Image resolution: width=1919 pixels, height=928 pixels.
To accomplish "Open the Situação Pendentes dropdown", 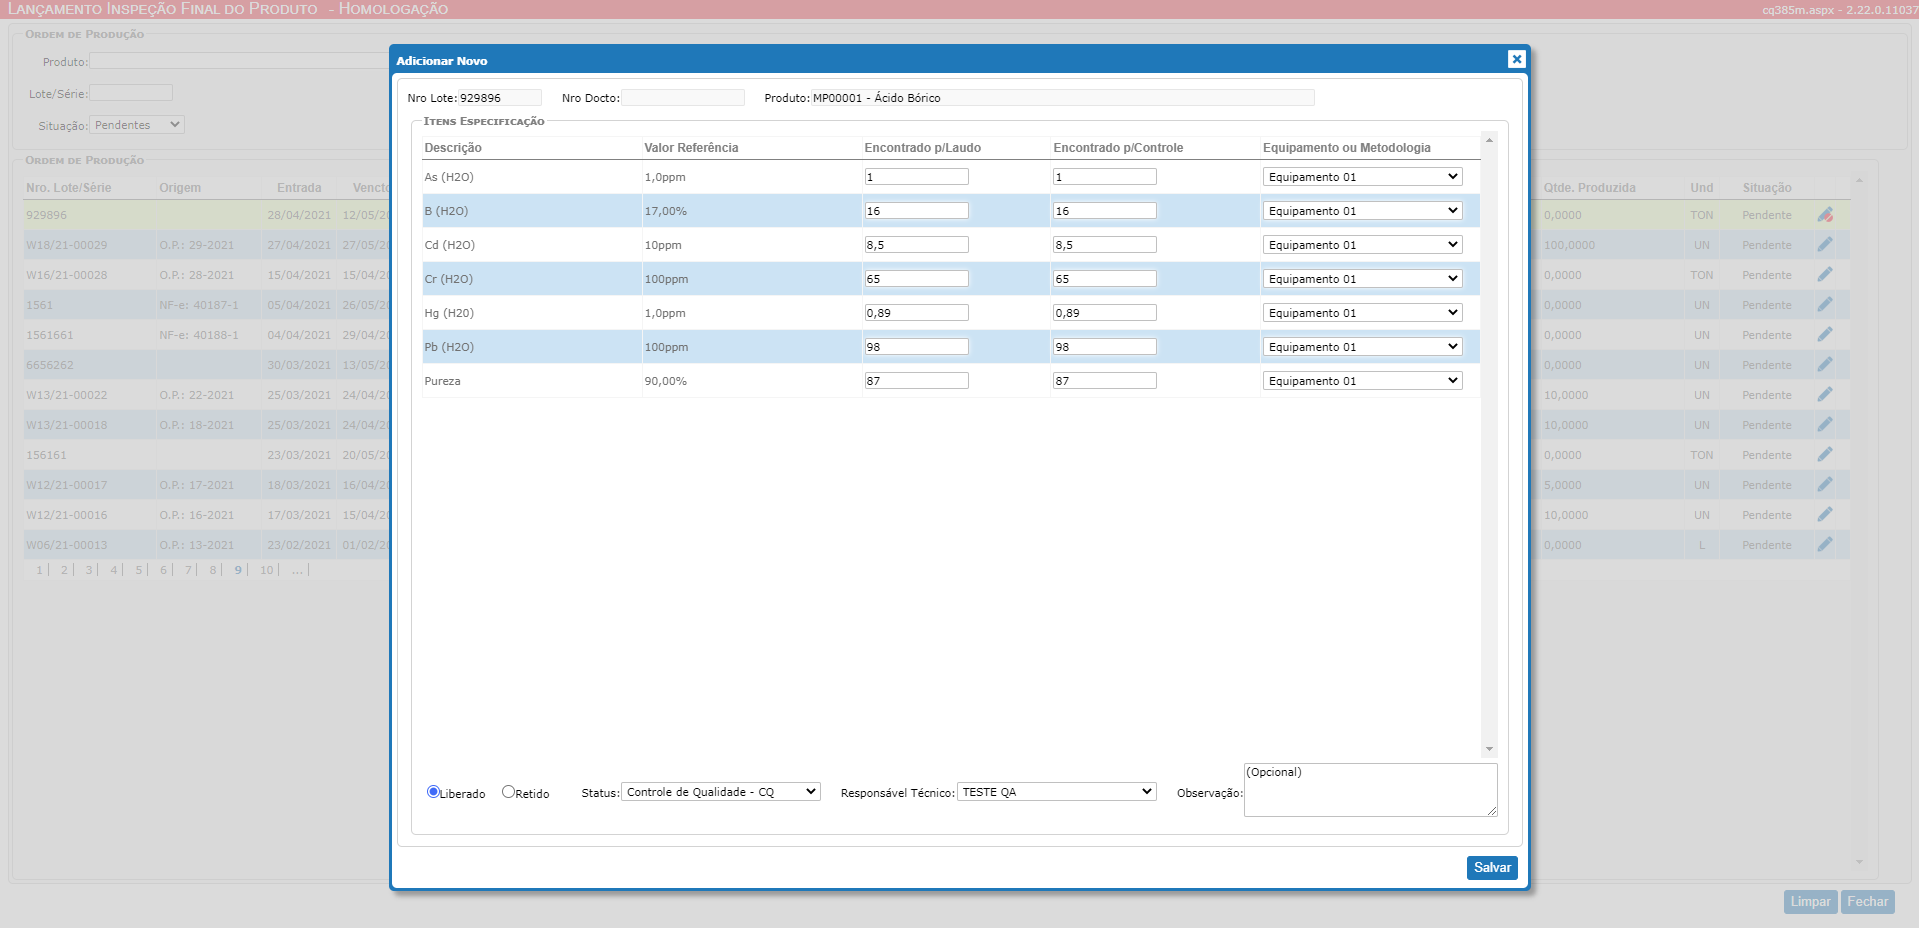I will coord(137,125).
